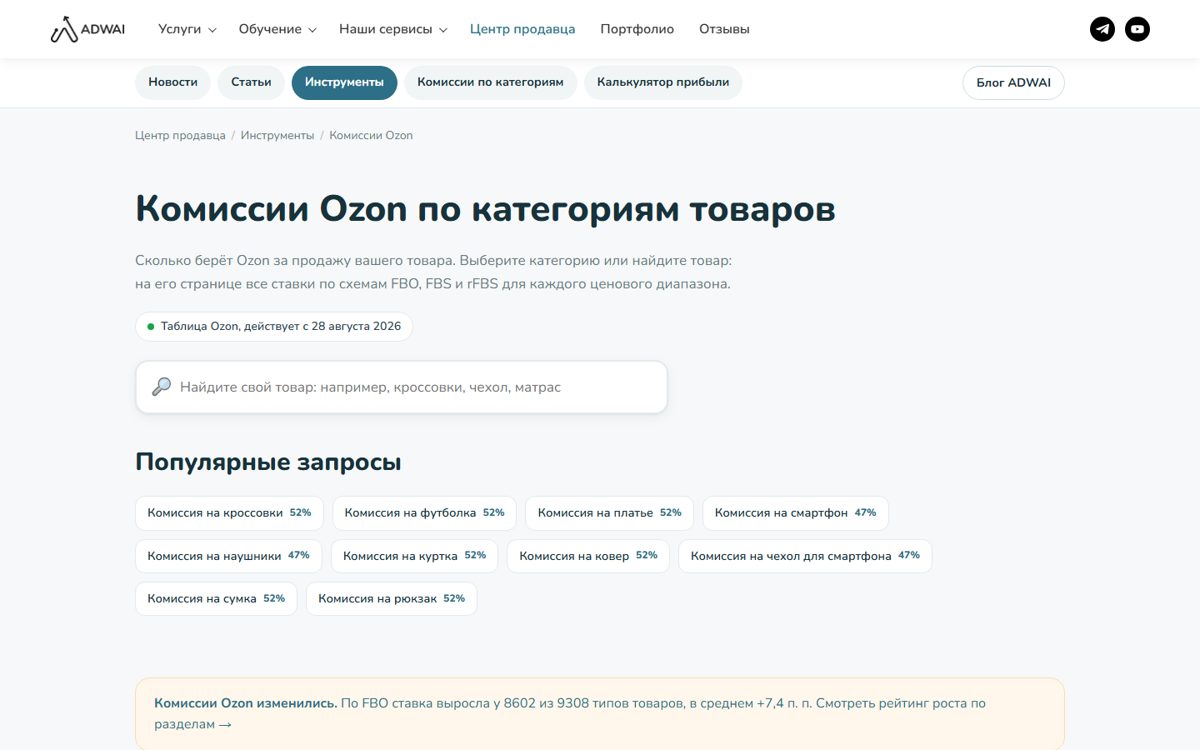Click the Популярные запросы heading
1200x750 pixels.
tap(268, 462)
